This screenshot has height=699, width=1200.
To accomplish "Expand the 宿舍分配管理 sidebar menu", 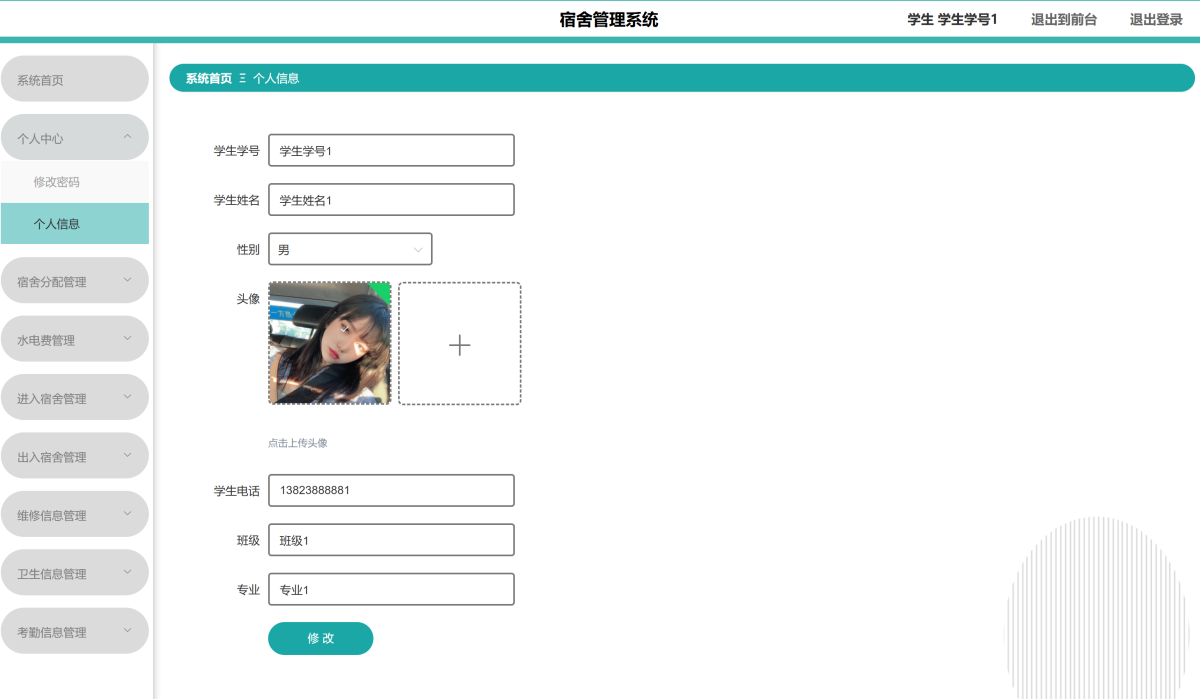I will (75, 281).
